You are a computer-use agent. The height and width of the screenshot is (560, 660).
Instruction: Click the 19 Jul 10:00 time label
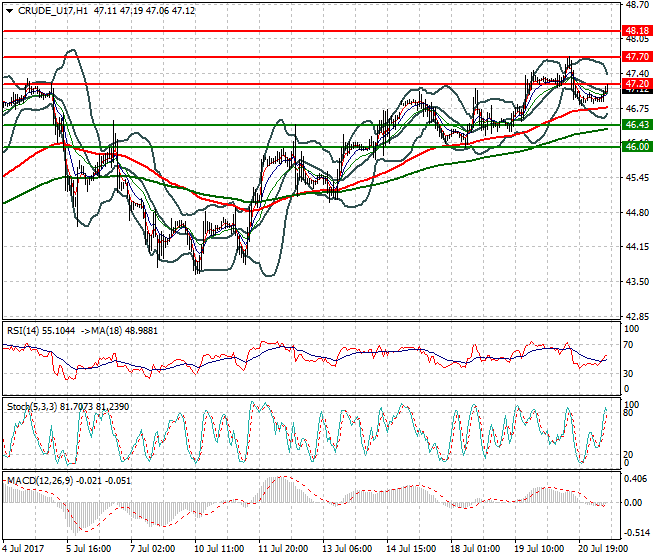click(x=539, y=549)
